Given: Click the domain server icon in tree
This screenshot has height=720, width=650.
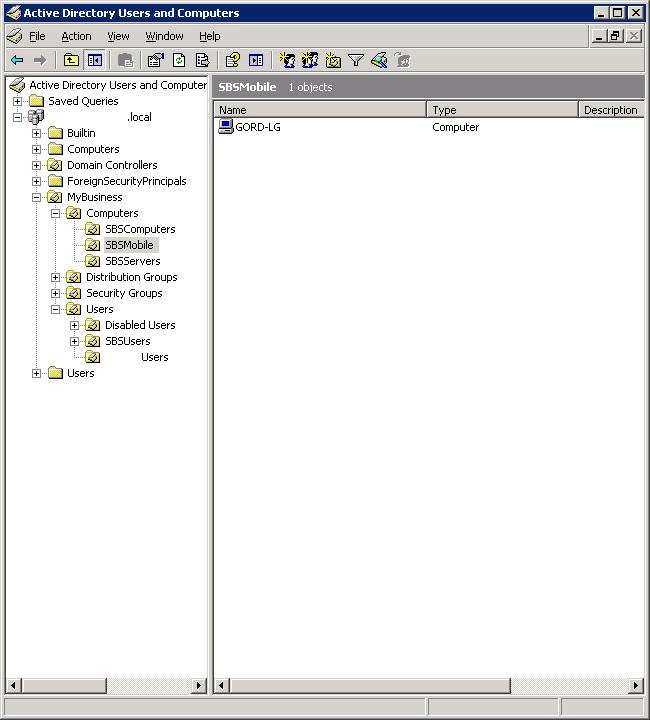Looking at the screenshot, I should pos(36,117).
